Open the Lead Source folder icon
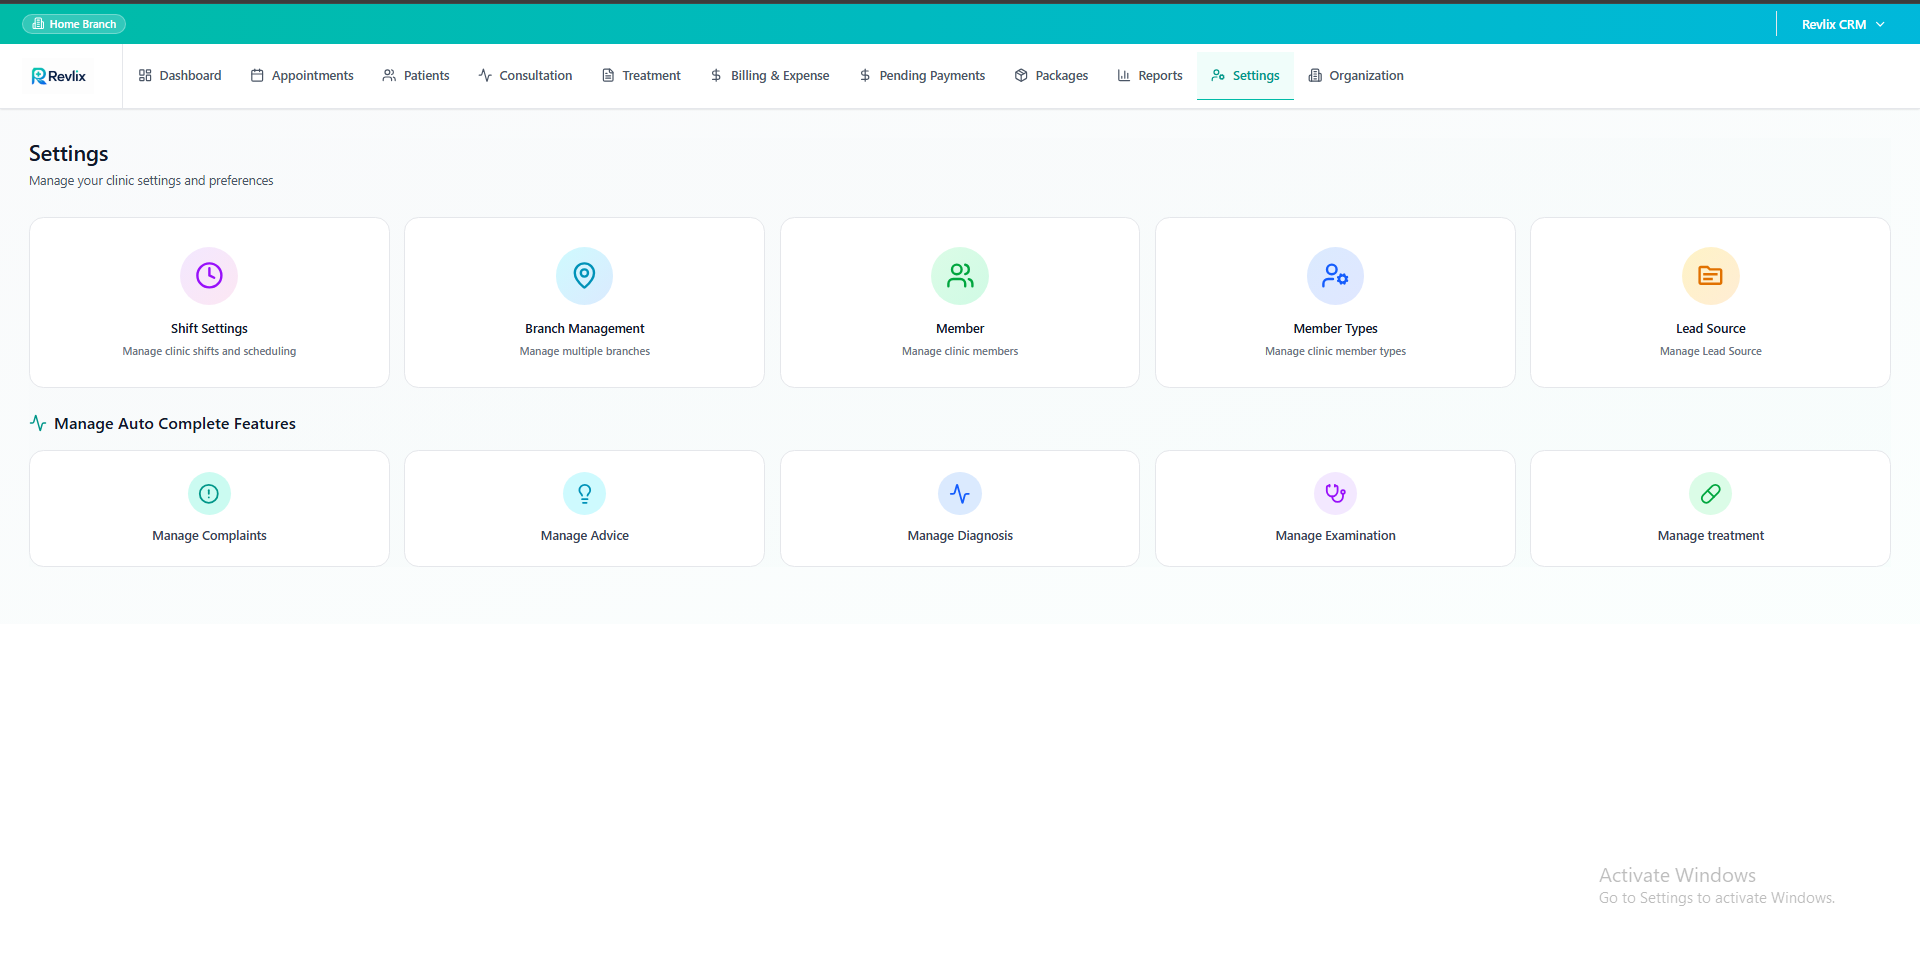Image resolution: width=1920 pixels, height=953 pixels. pos(1710,275)
